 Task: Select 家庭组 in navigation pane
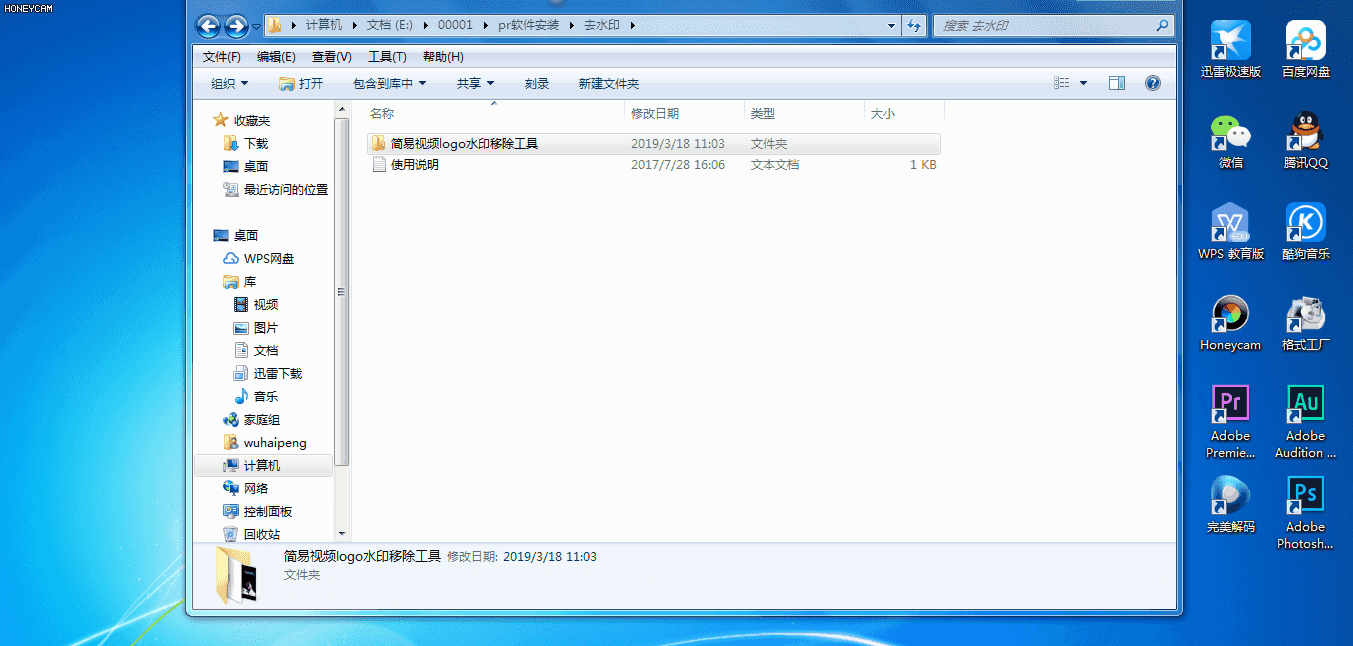(x=252, y=419)
